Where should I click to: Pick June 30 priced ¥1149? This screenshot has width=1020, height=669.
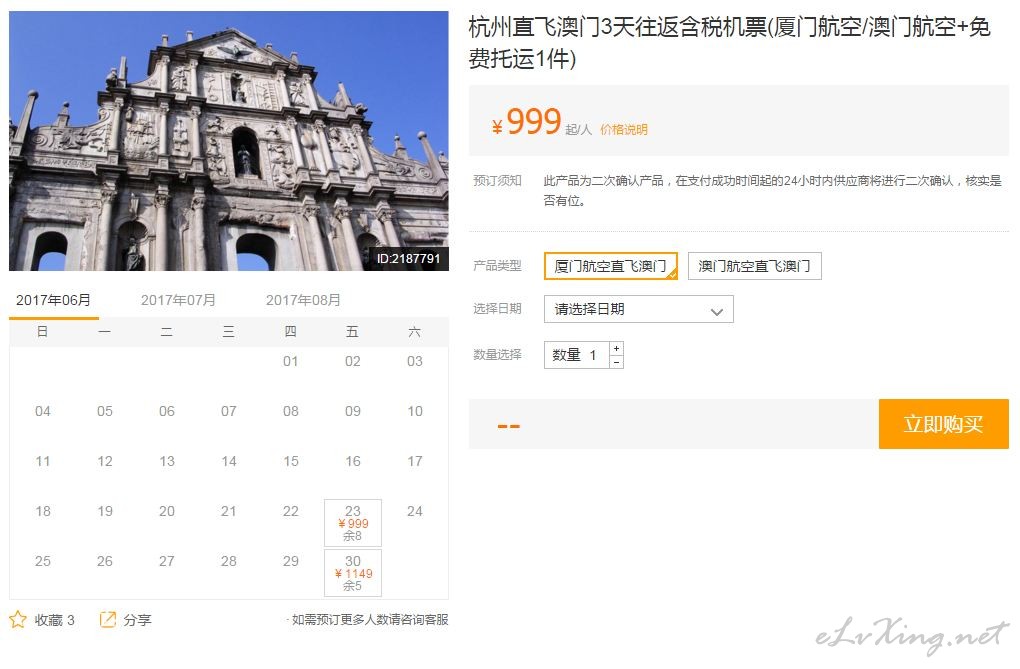[x=353, y=573]
